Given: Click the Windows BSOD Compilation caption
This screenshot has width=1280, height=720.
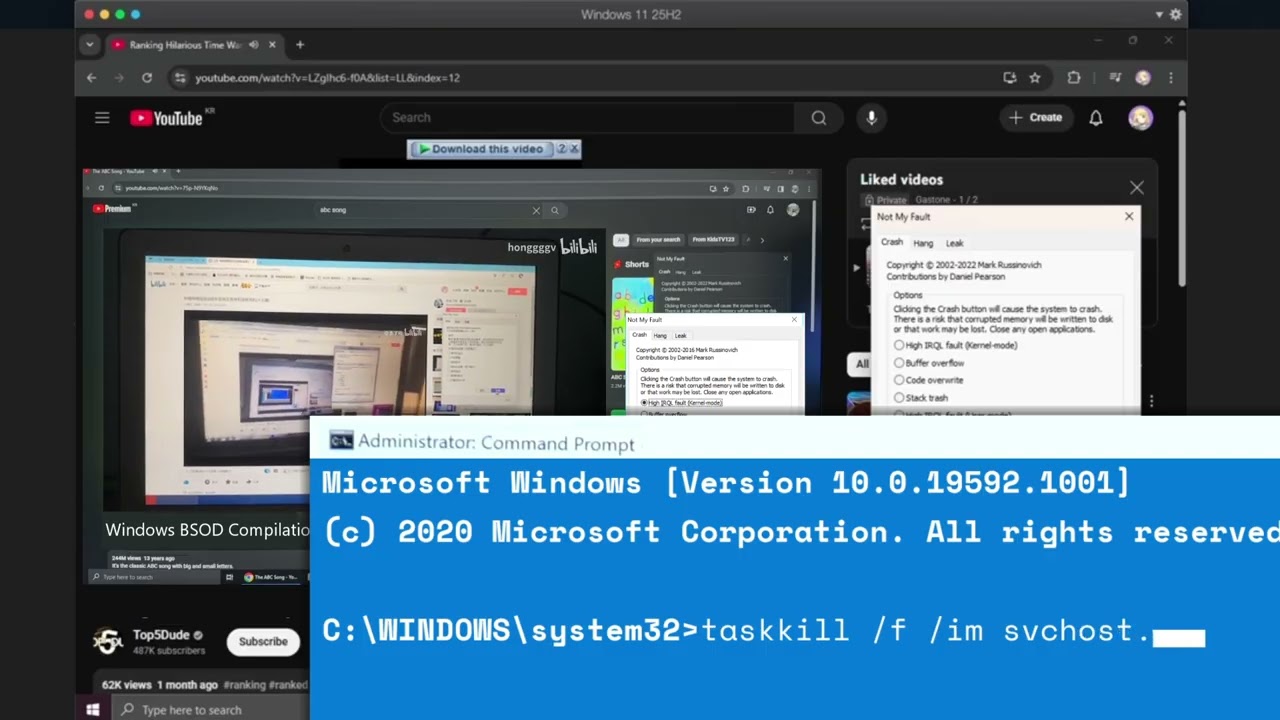Looking at the screenshot, I should [x=208, y=530].
